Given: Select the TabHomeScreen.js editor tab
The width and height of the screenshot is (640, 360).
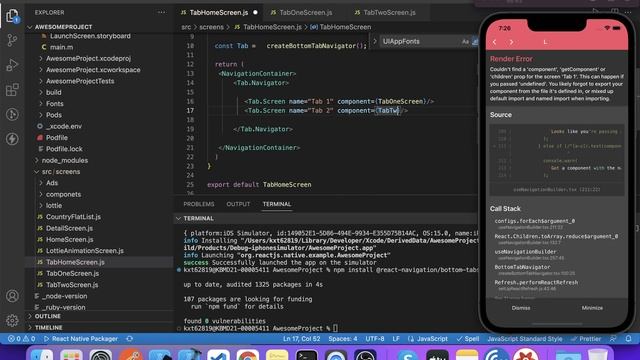Looking at the screenshot, I should click(219, 12).
